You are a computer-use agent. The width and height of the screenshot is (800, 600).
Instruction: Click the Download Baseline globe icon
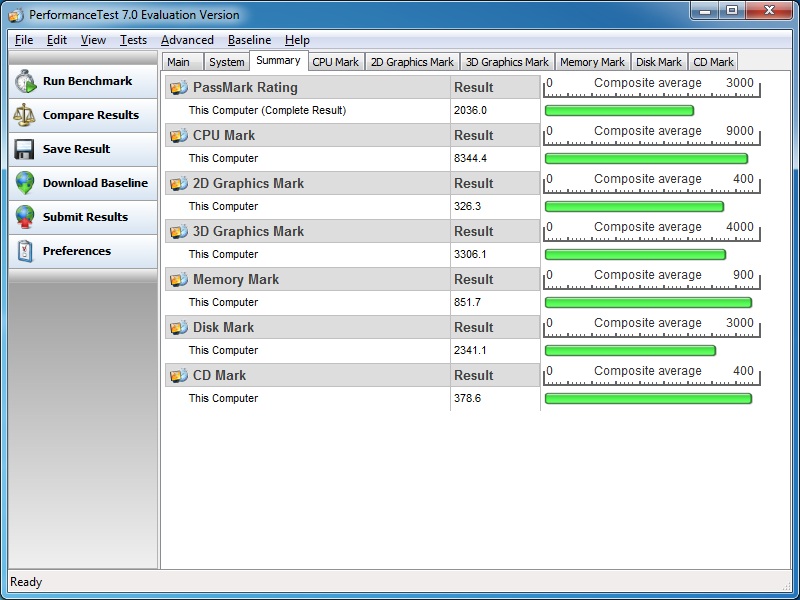point(24,183)
